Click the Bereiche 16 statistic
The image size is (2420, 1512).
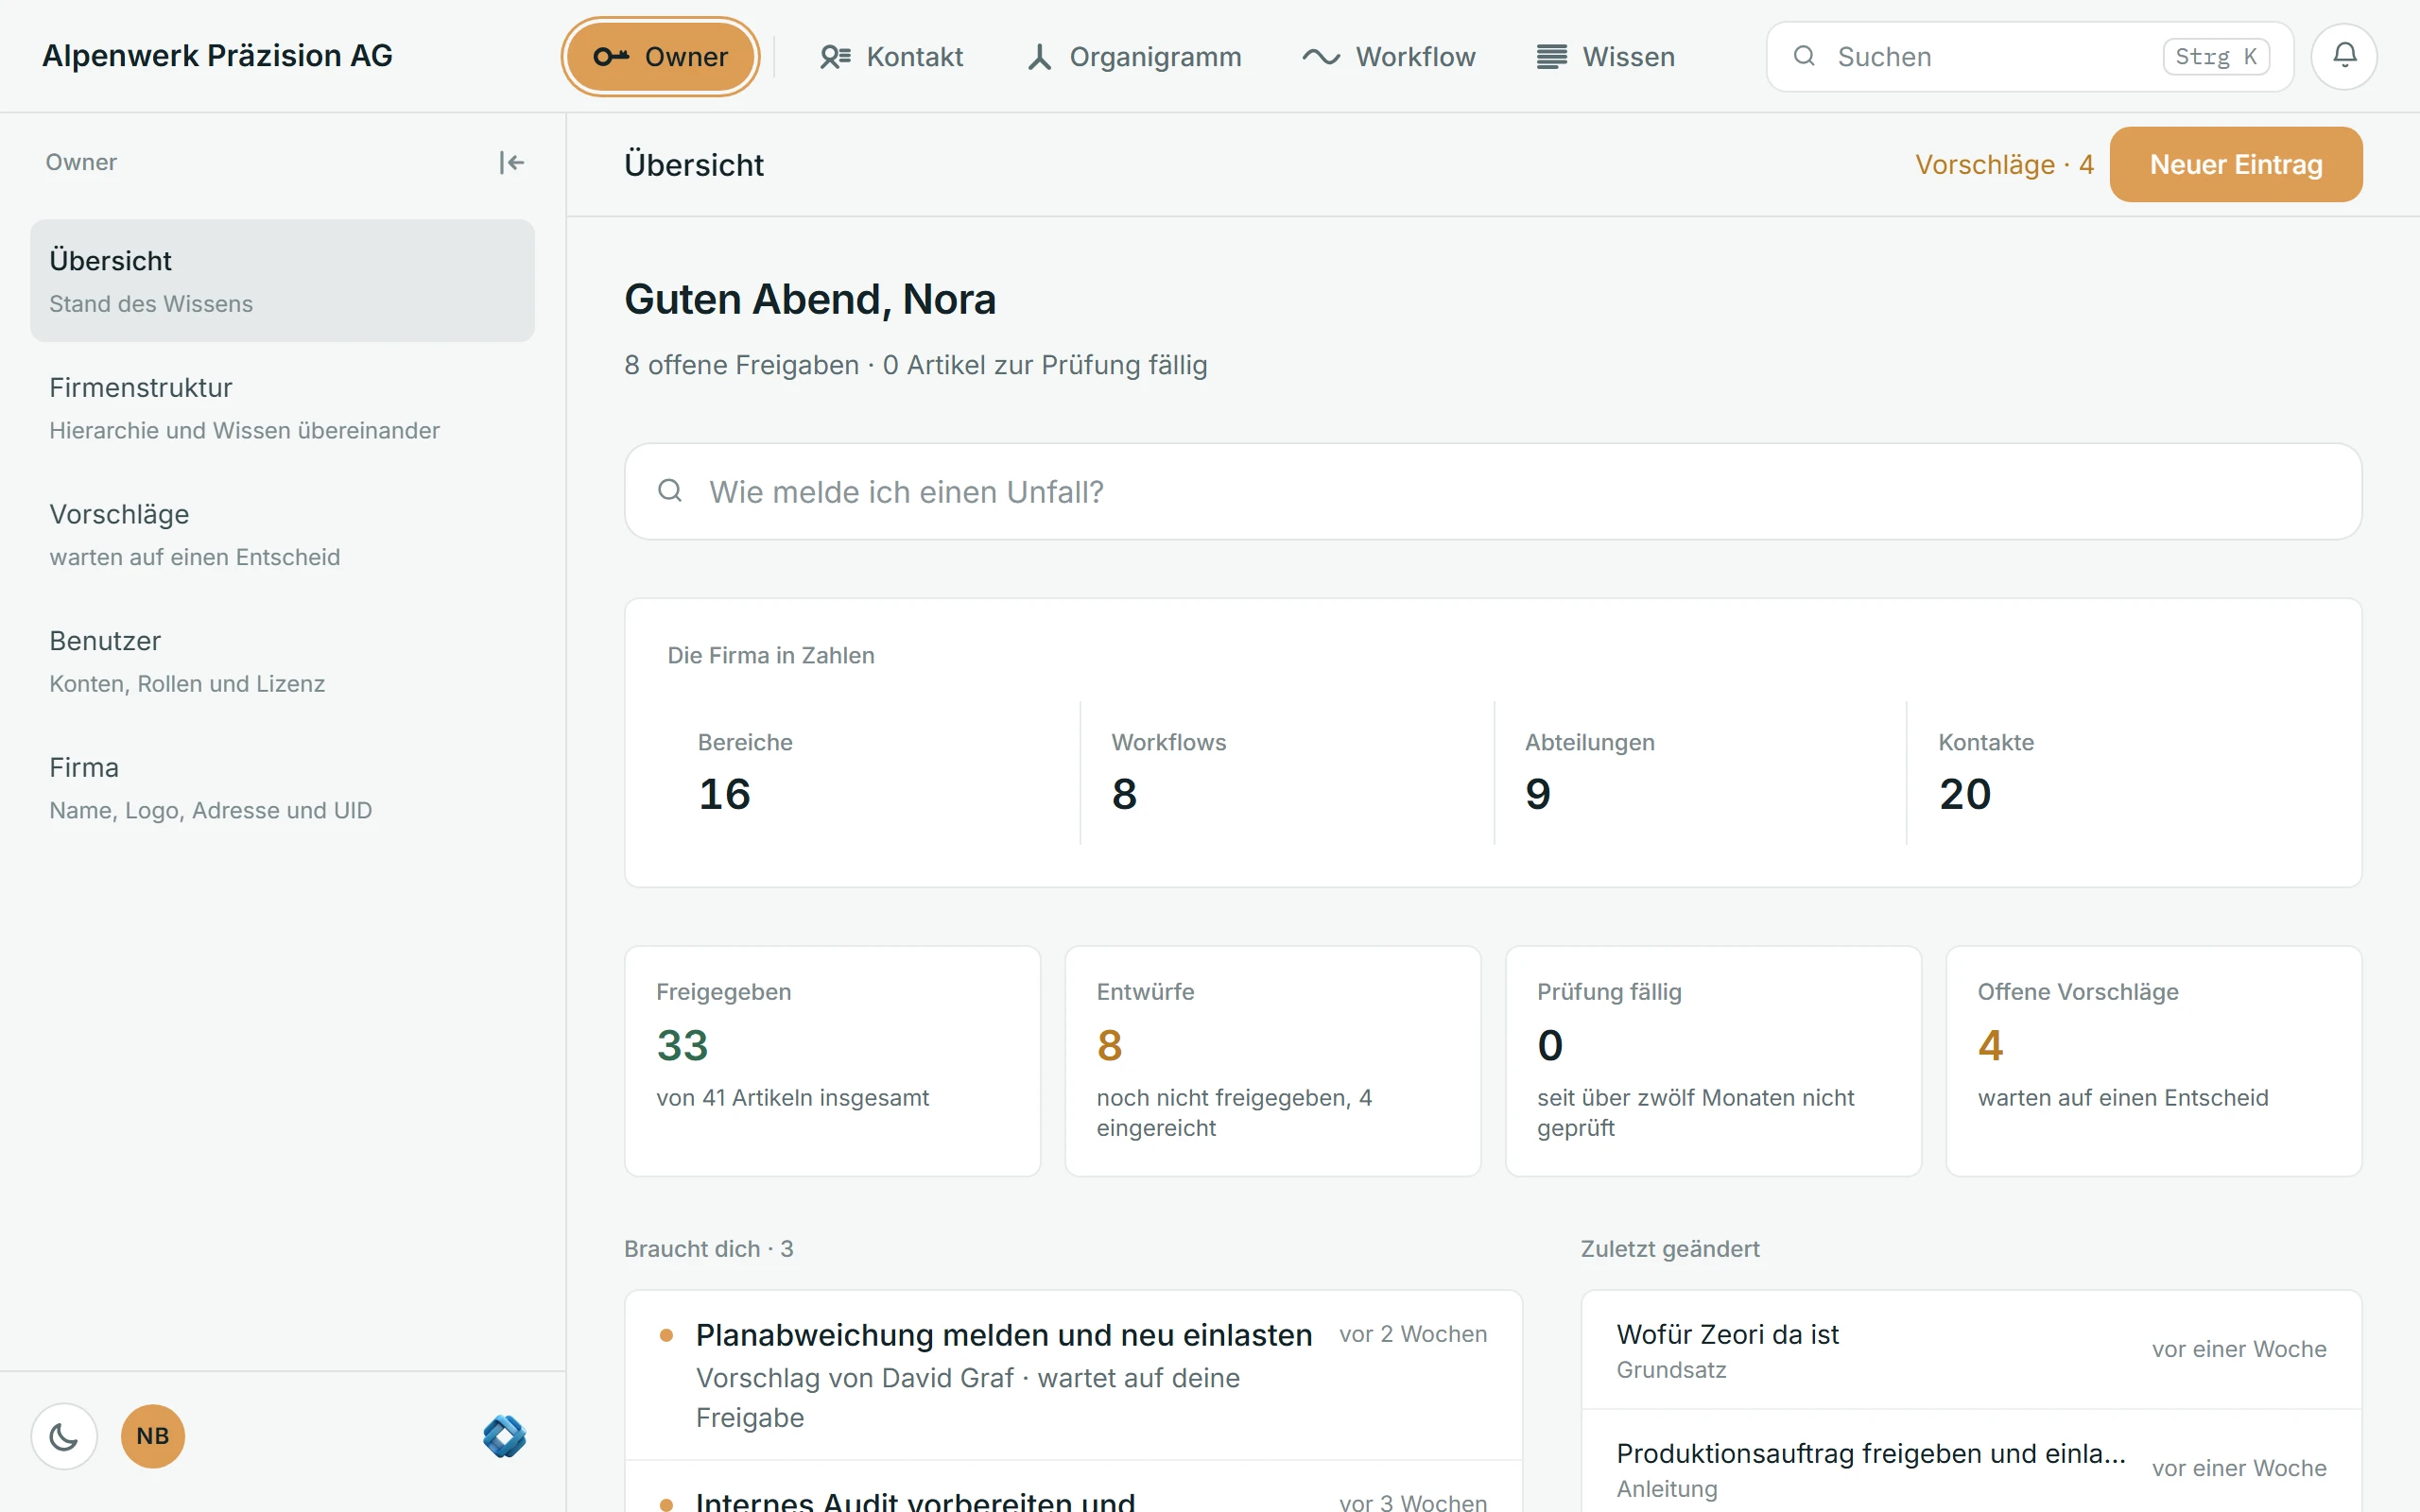[873, 773]
